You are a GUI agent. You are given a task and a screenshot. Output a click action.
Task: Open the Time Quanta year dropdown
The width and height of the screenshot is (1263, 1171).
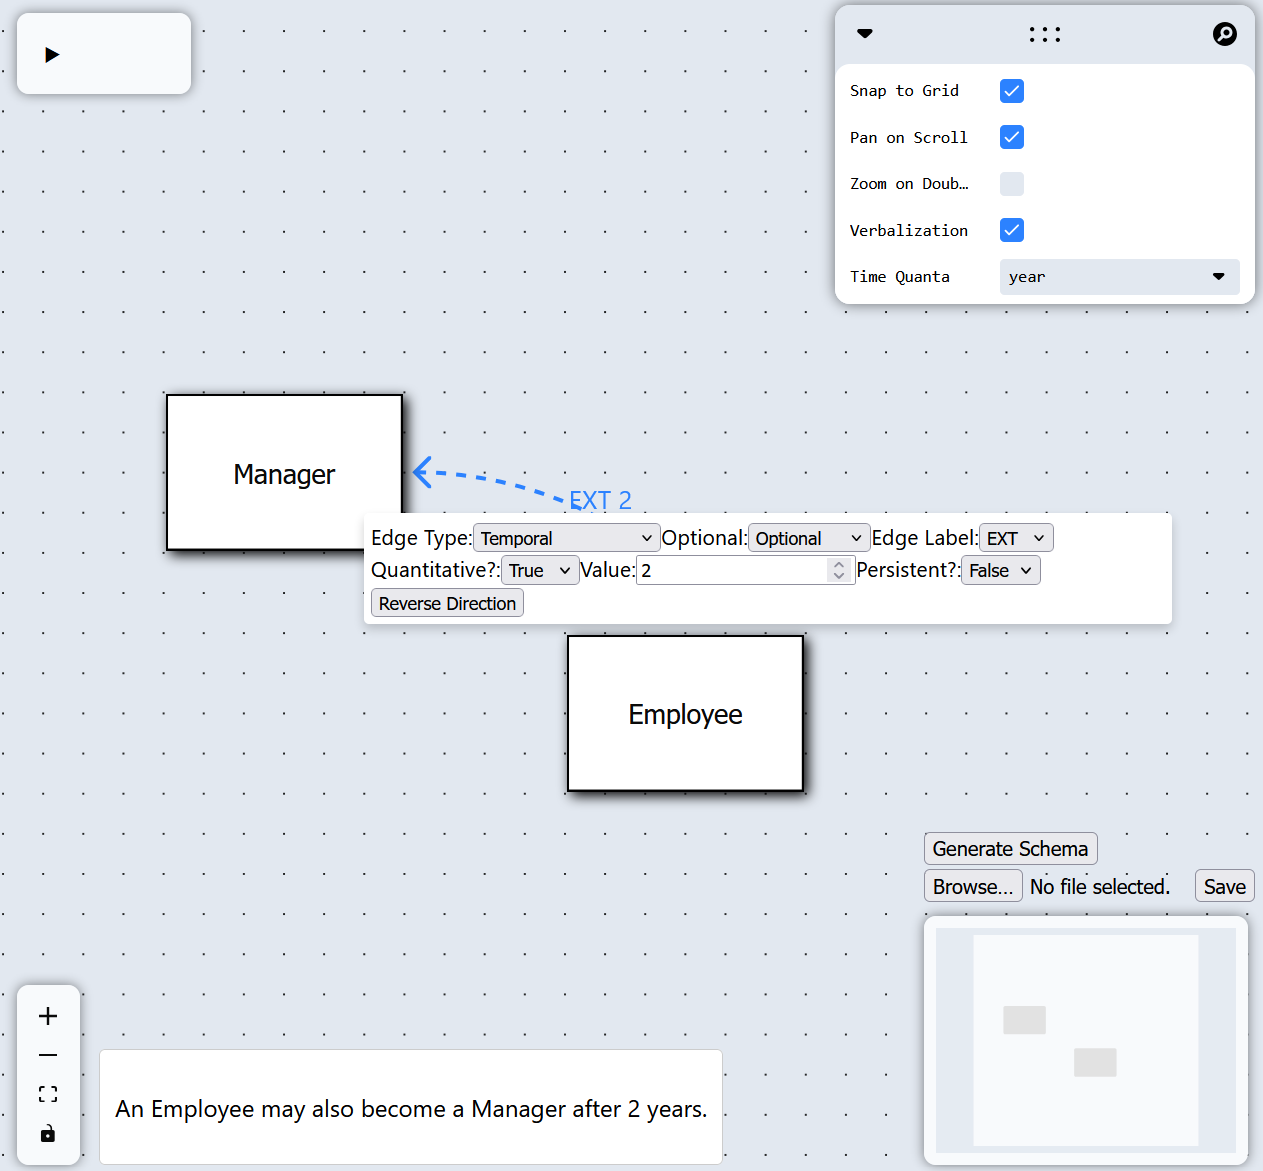coord(1118,277)
